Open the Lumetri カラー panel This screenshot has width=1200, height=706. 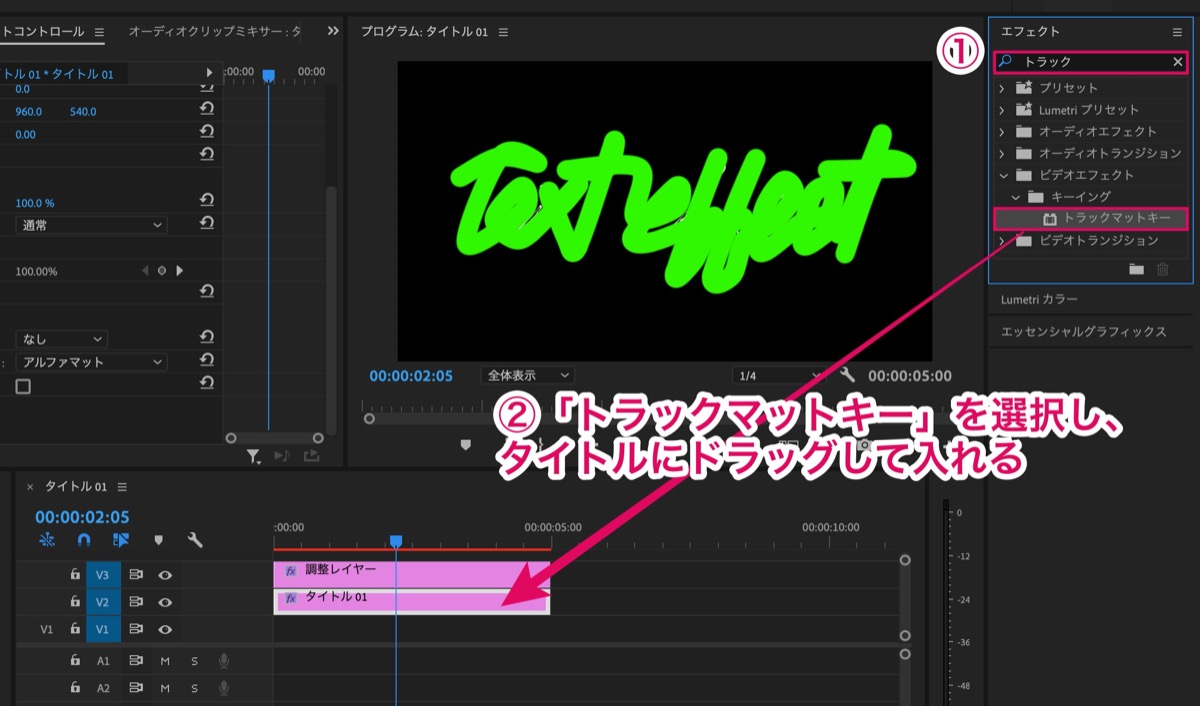tap(1039, 299)
